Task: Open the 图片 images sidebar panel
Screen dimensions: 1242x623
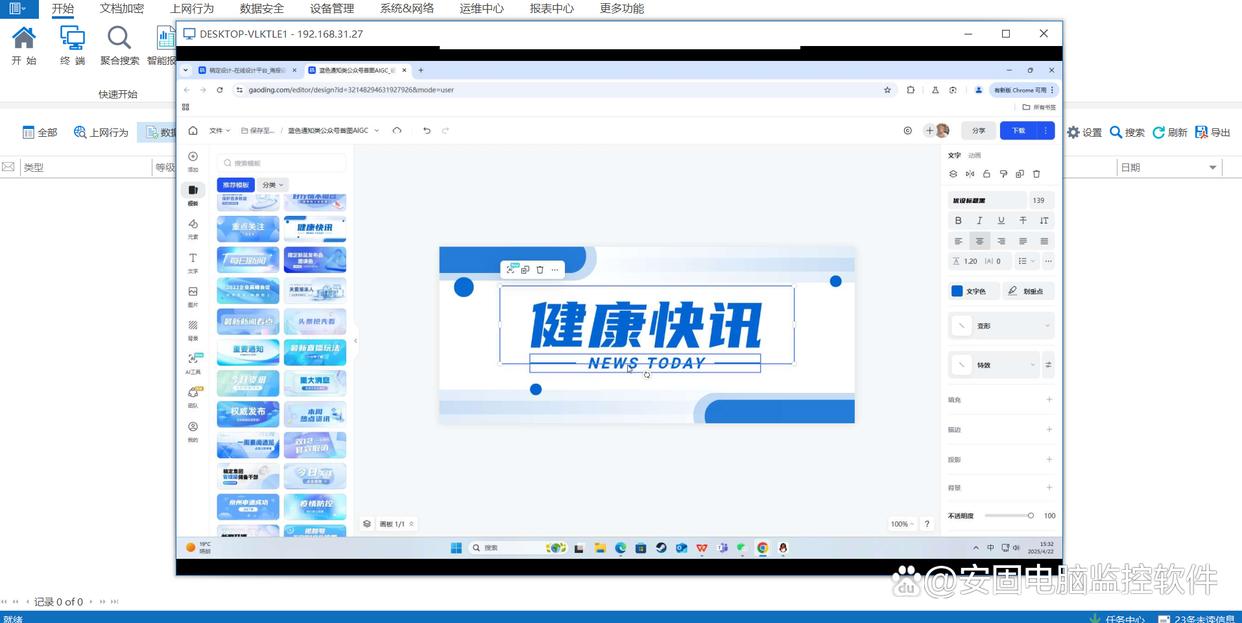Action: point(193,296)
